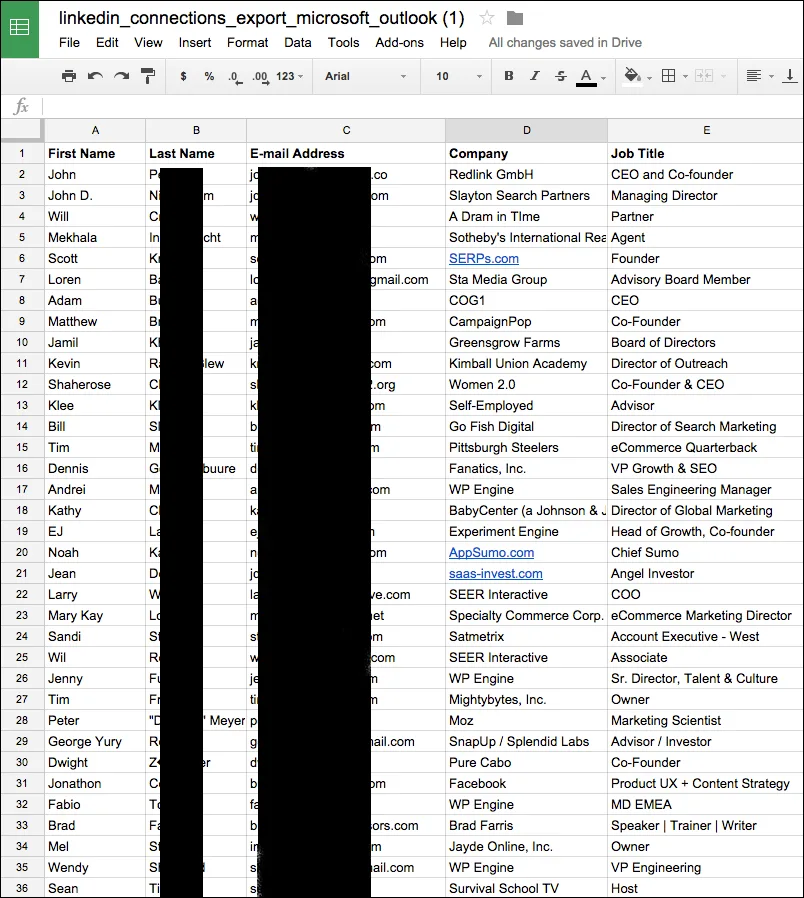Format as currency with dollar icon
Screen dimensions: 804x898
coord(183,76)
